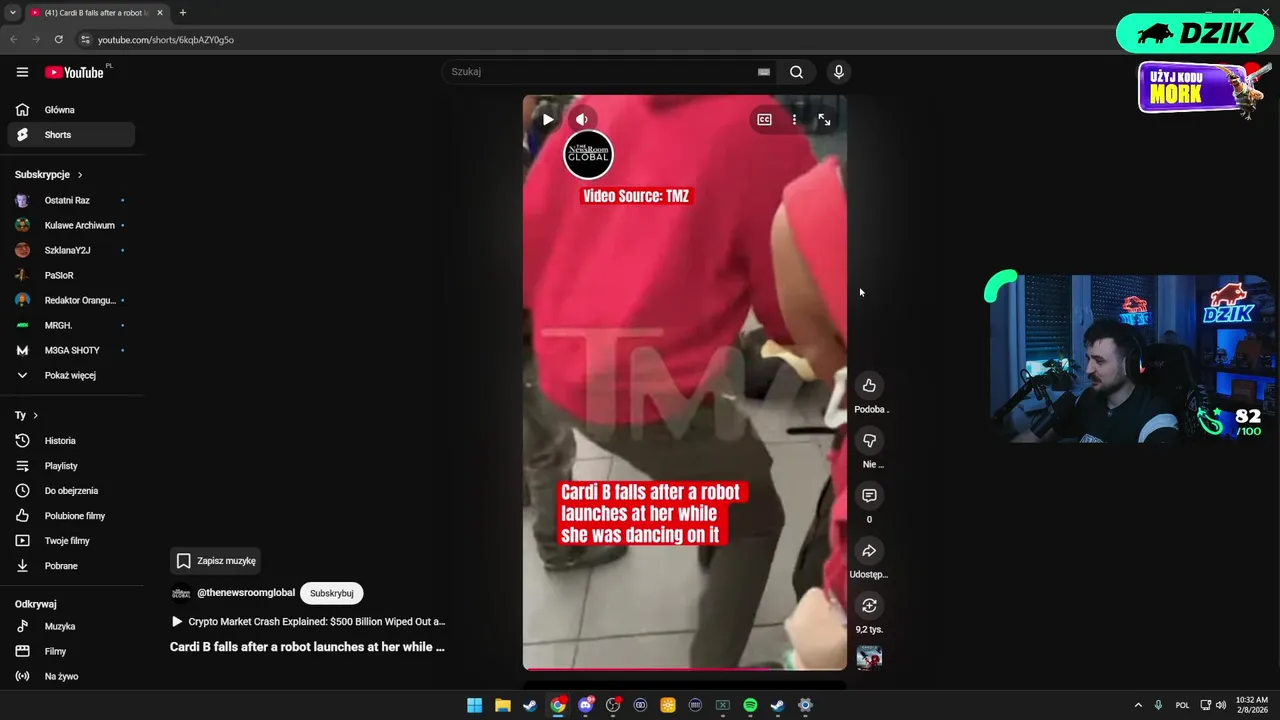Expand Pokaż więcej subscriptions list
This screenshot has width=1280, height=720.
tap(71, 375)
